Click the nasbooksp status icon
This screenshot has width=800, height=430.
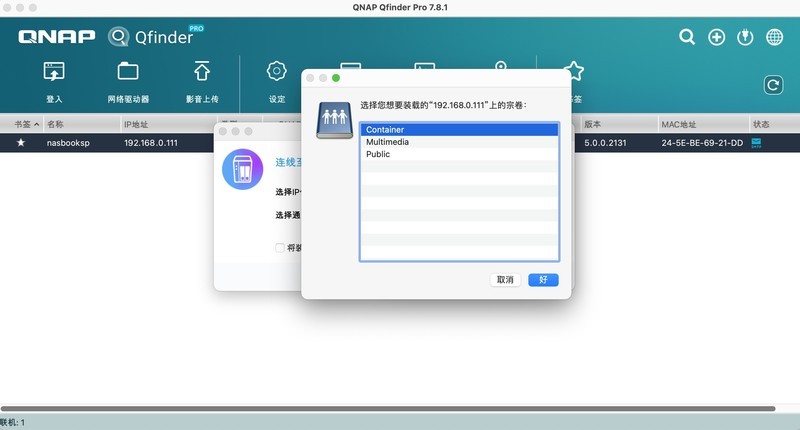tap(756, 143)
